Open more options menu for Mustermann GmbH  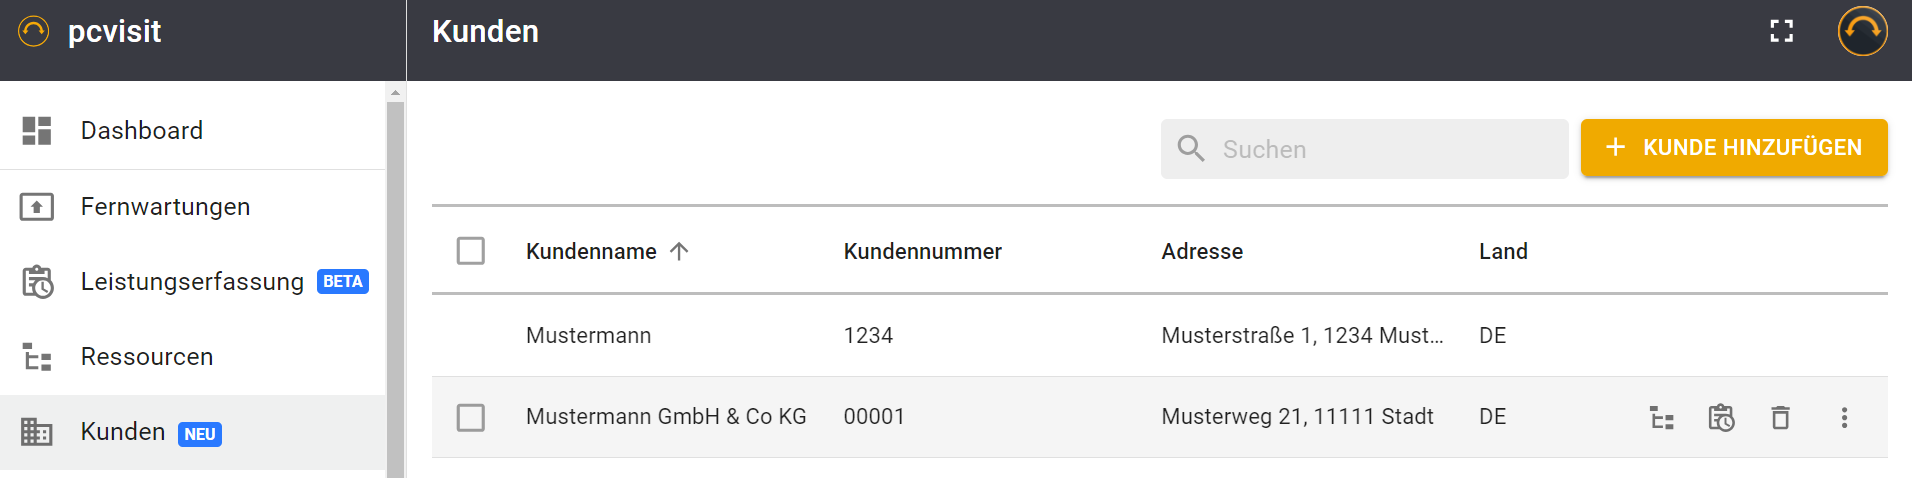pyautogui.click(x=1844, y=418)
